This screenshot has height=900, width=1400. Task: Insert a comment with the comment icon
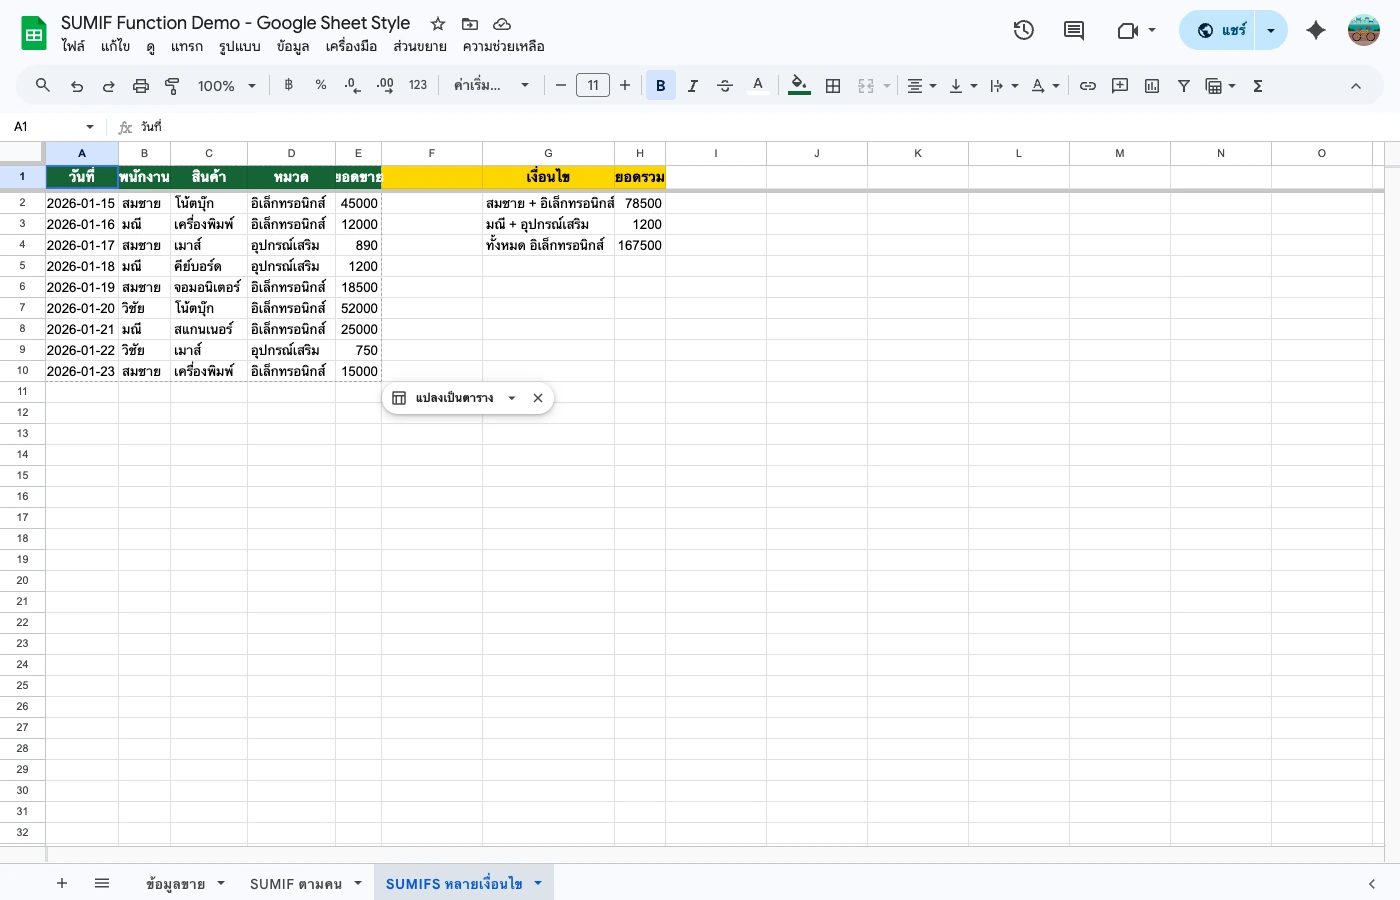pos(1074,30)
